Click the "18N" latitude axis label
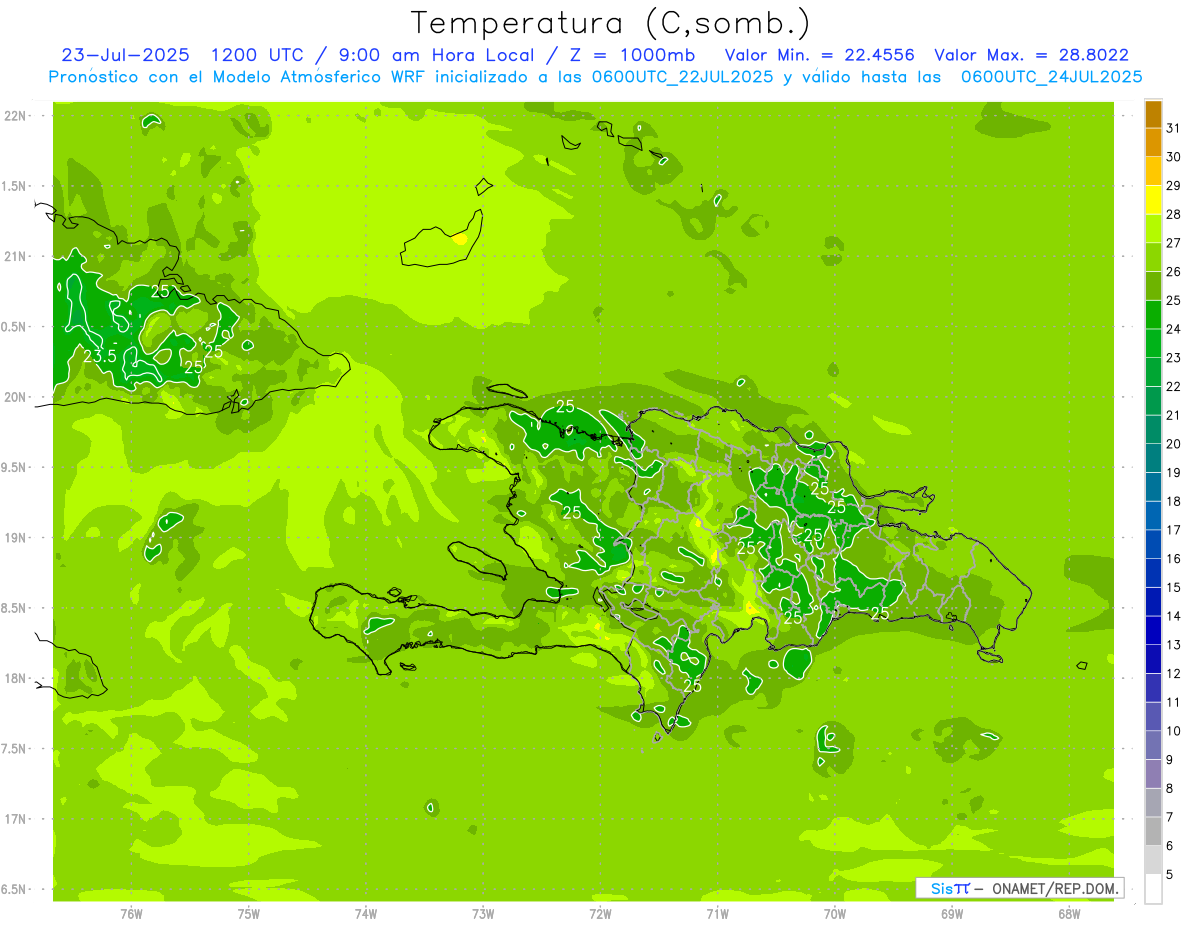Screen dimensions: 1200x927 pos(15,678)
